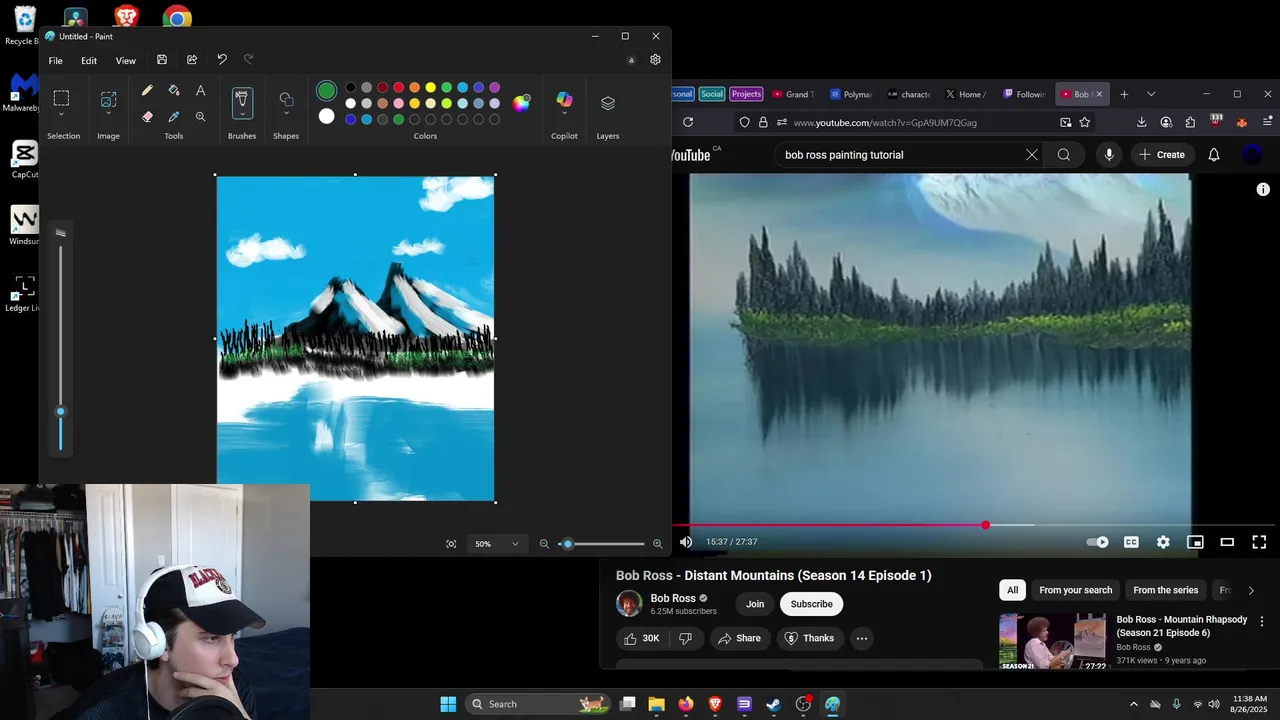Click the Share icon in Paint

click(x=192, y=60)
